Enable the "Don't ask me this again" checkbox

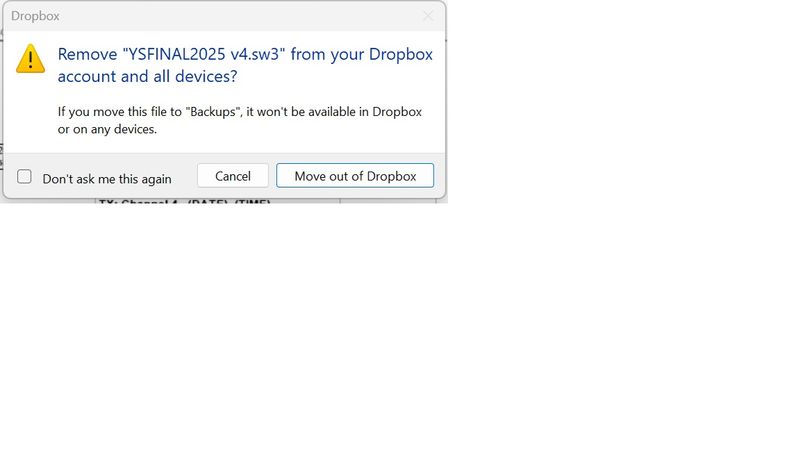click(24, 177)
